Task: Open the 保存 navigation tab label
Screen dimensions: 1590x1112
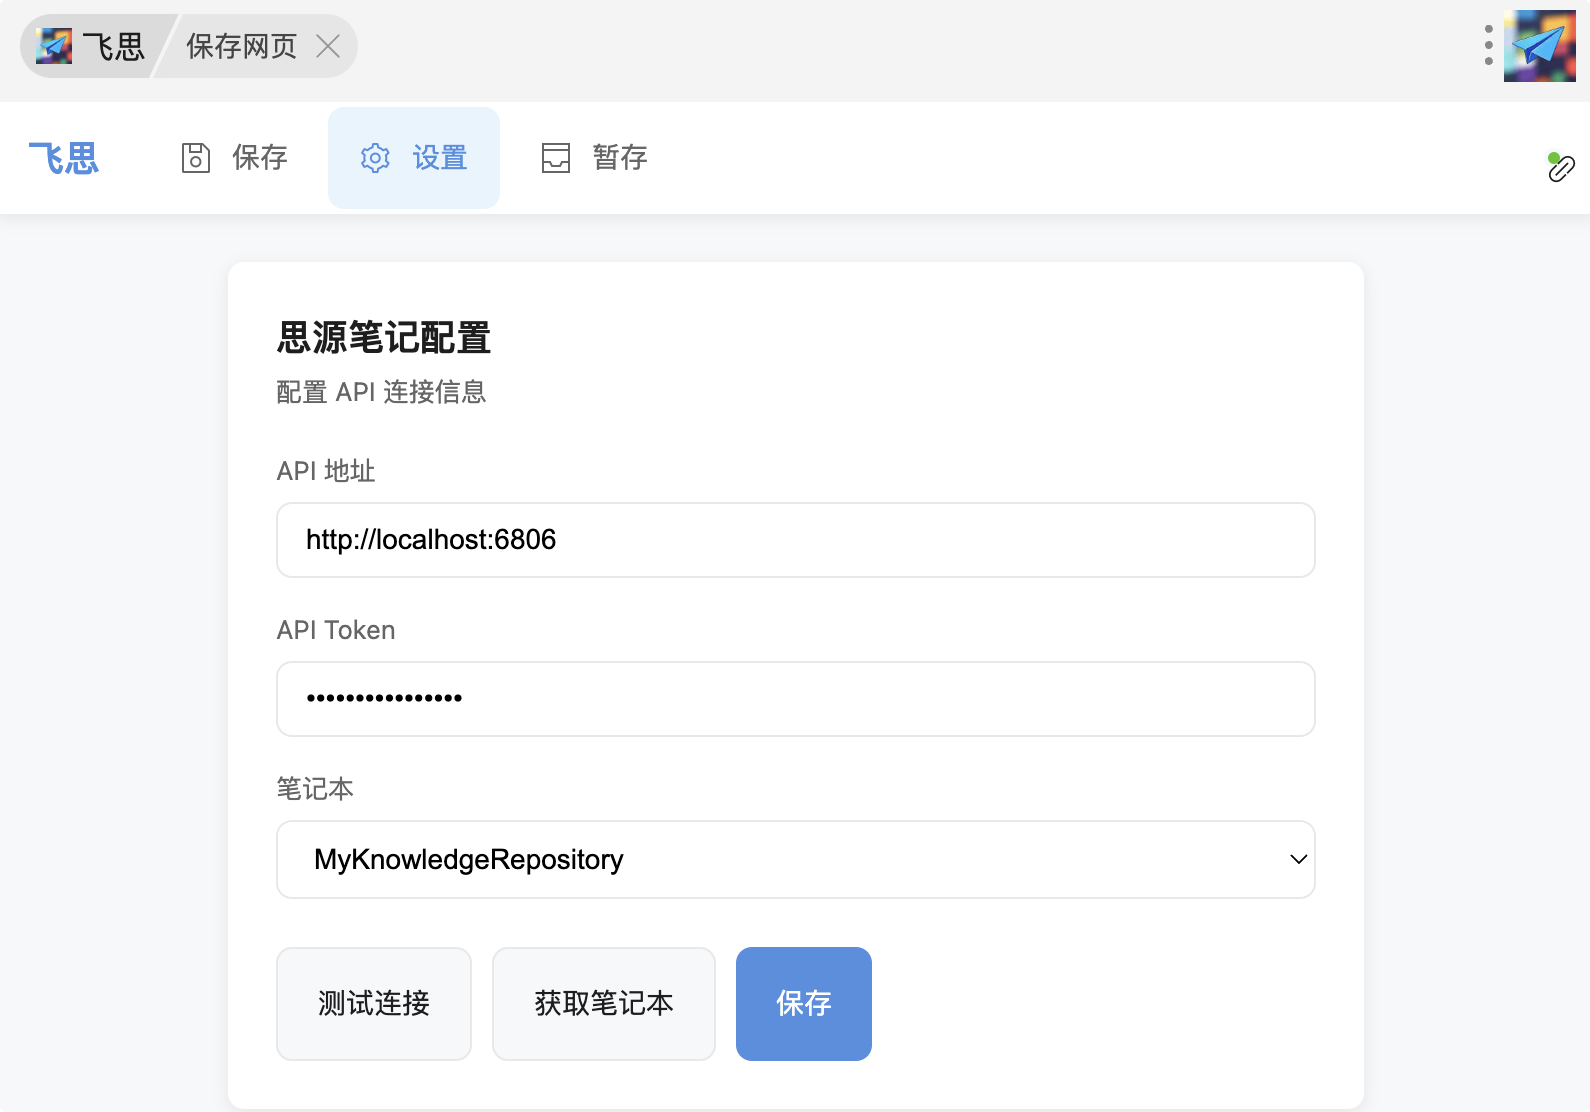Action: point(260,158)
